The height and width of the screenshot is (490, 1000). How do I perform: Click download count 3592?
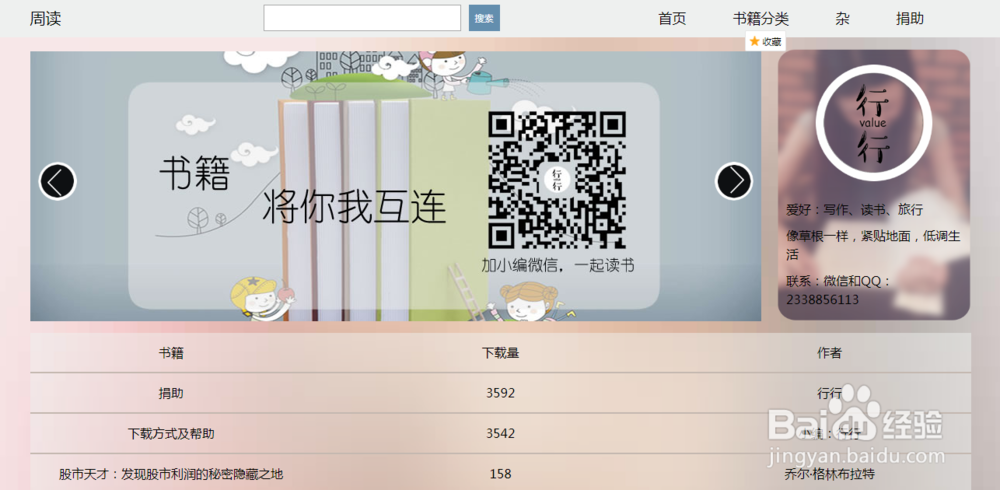pyautogui.click(x=501, y=394)
